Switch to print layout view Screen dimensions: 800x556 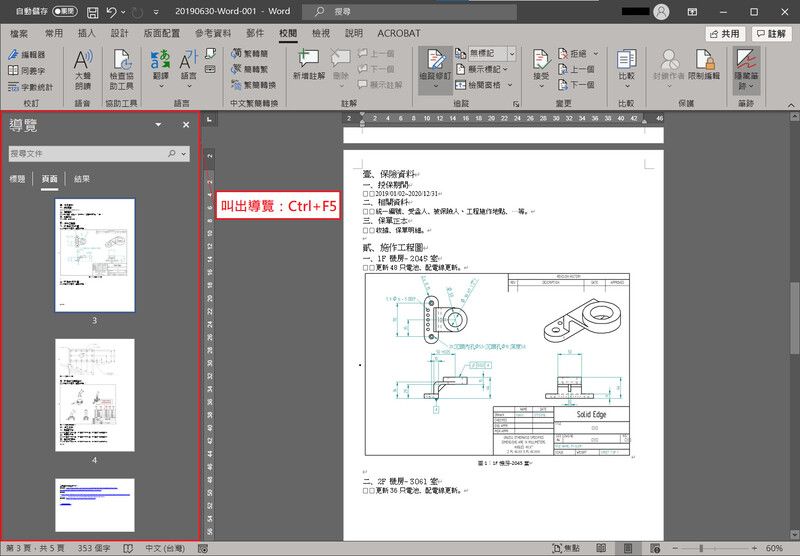628,548
